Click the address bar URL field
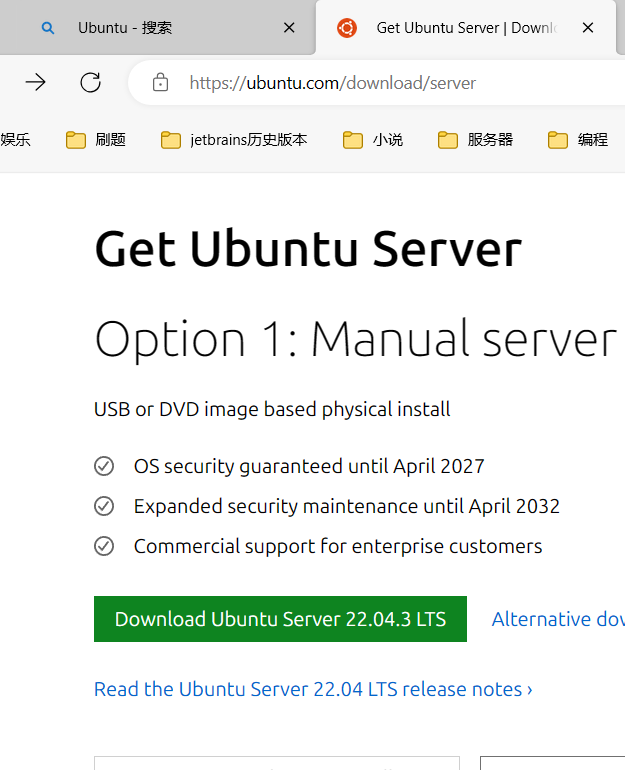 pyautogui.click(x=380, y=83)
